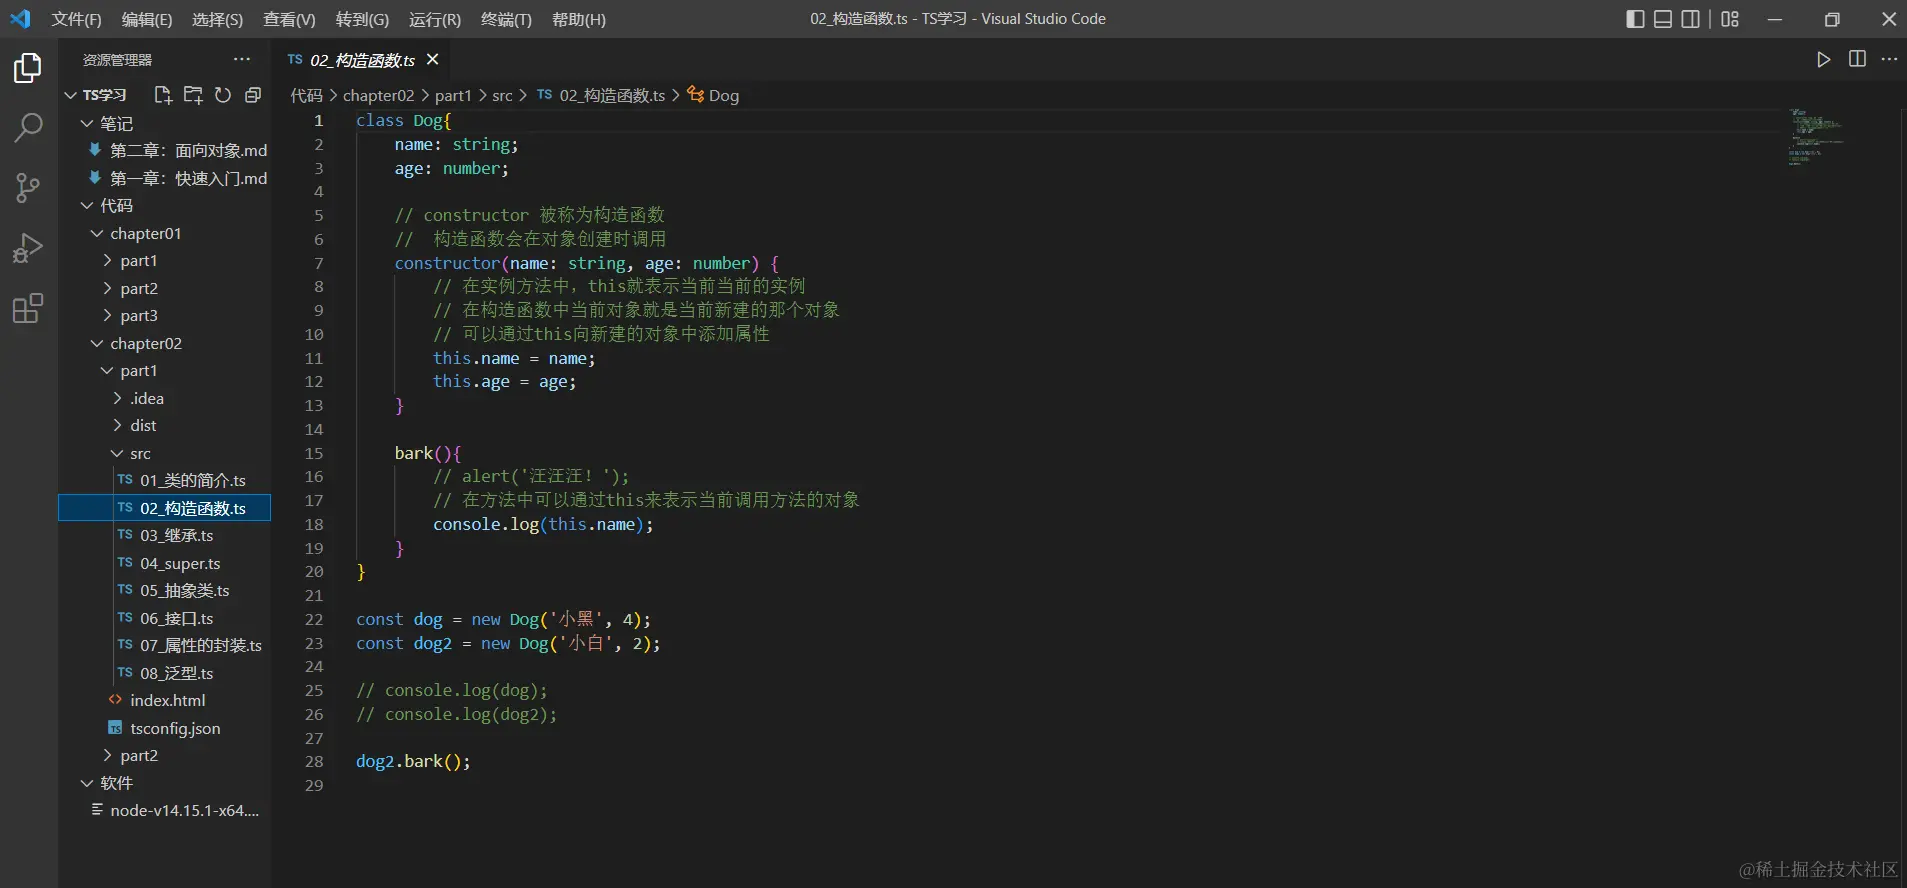The height and width of the screenshot is (888, 1907).
Task: Open explorer panel more actions menu
Action: [242, 60]
